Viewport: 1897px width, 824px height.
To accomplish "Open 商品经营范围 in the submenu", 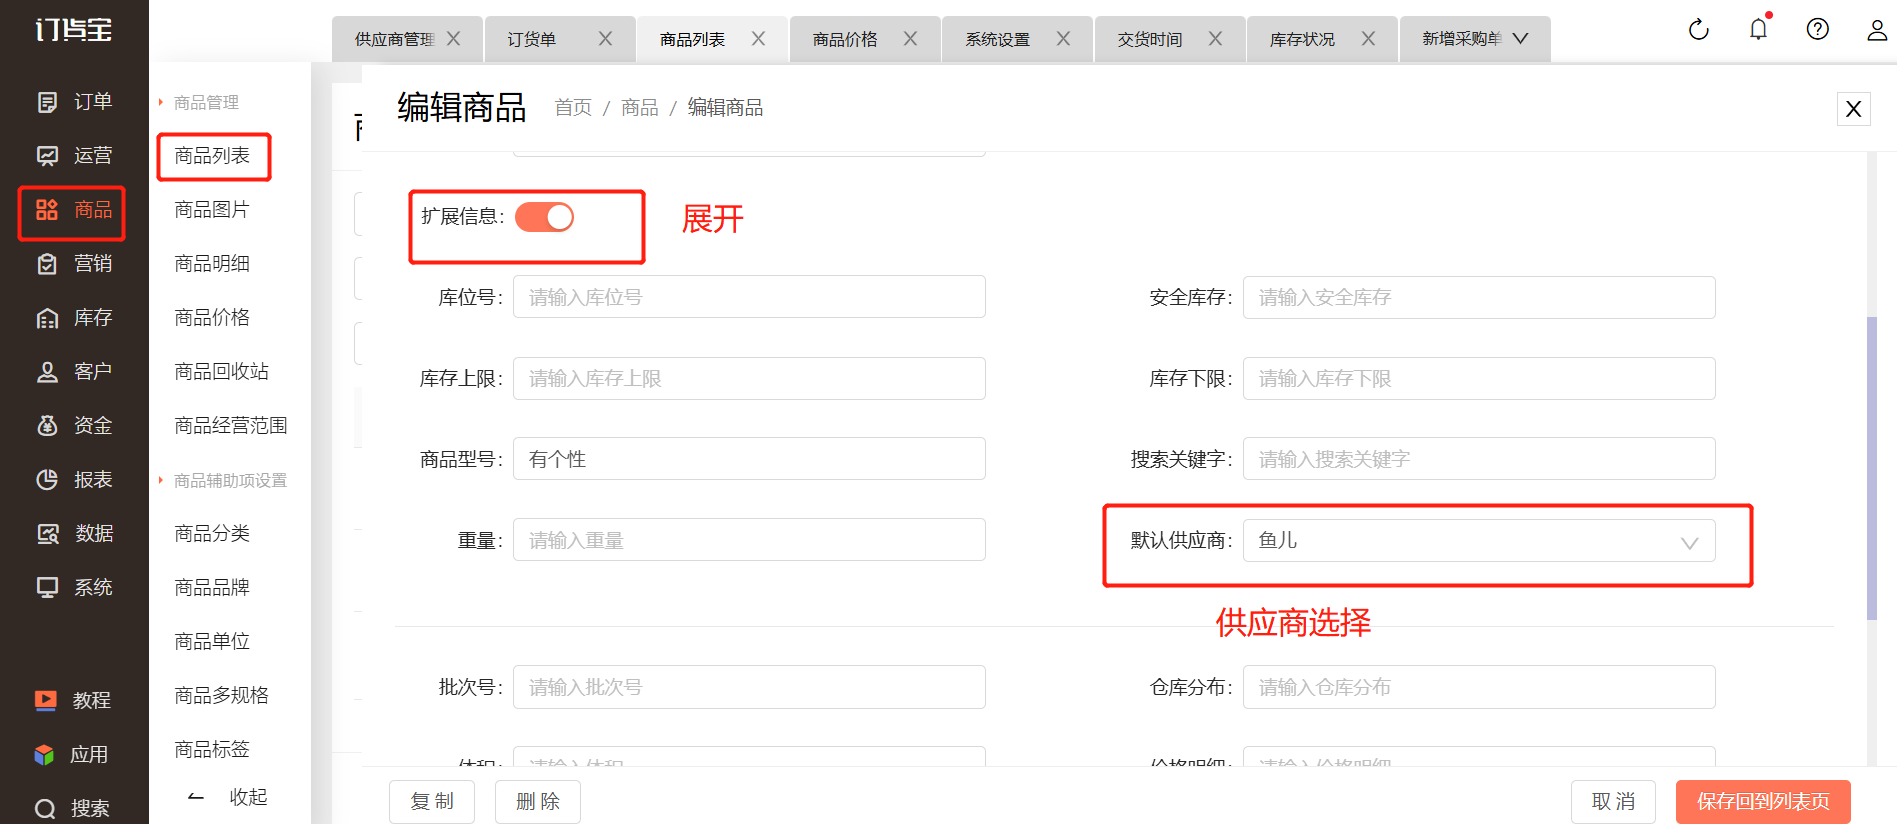I will (231, 426).
